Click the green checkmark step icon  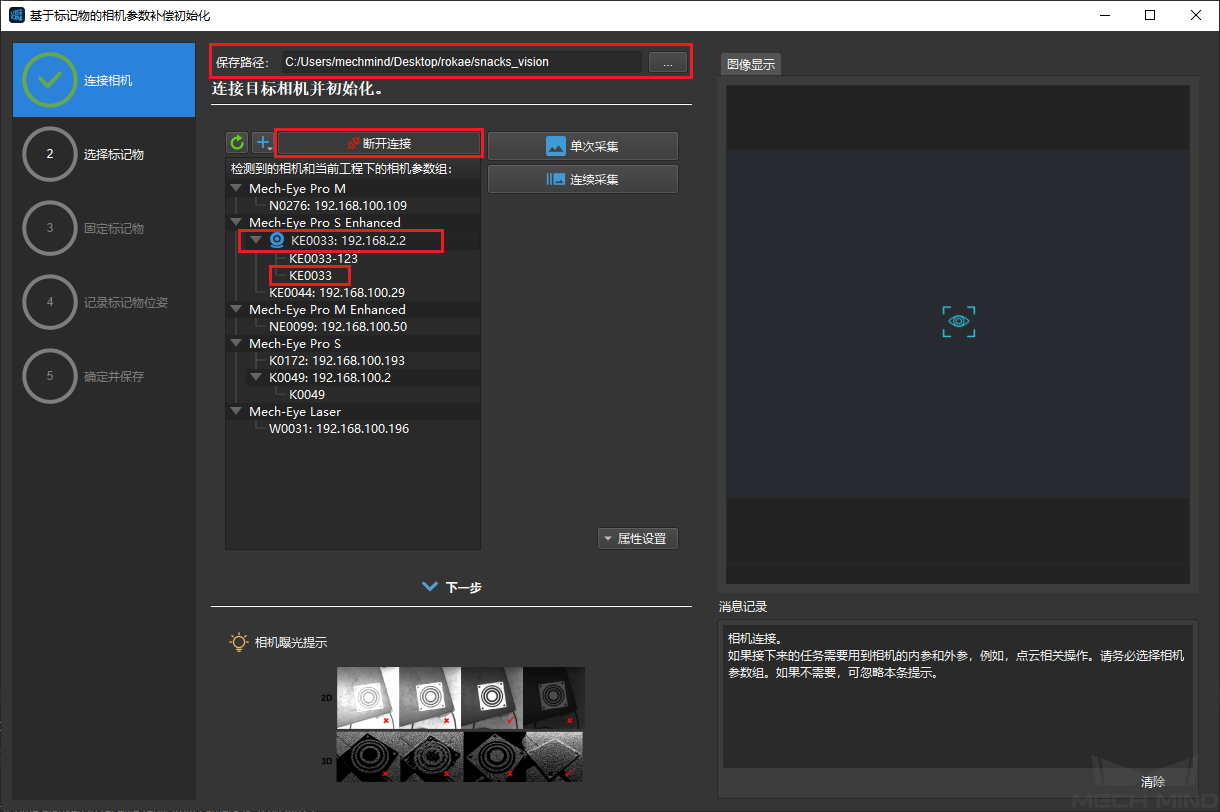pyautogui.click(x=49, y=80)
